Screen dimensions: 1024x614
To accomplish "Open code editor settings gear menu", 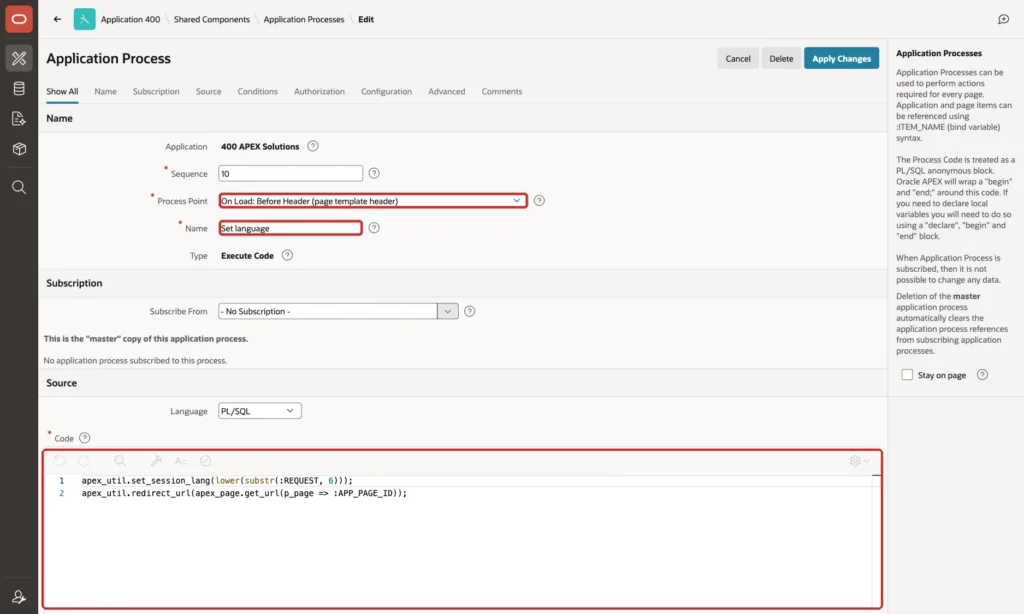I will 859,461.
